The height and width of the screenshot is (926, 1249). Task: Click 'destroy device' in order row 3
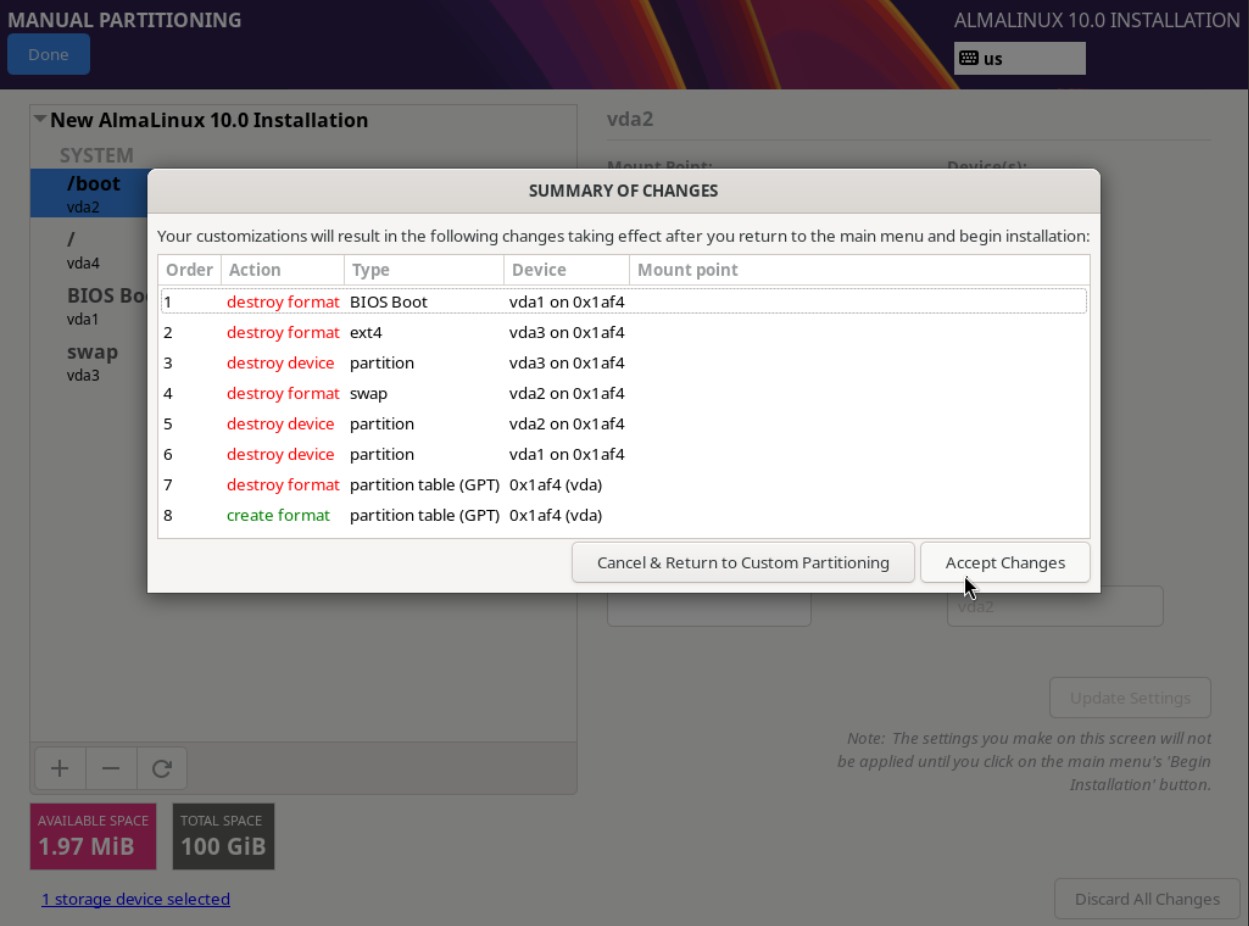[280, 363]
